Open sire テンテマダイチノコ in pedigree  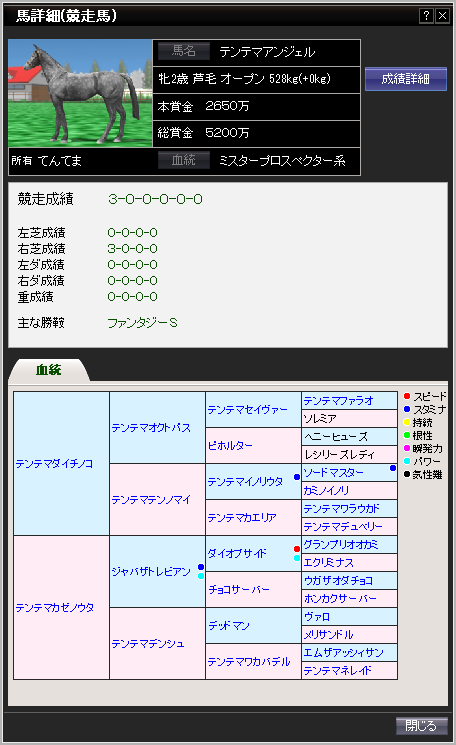coord(54,464)
